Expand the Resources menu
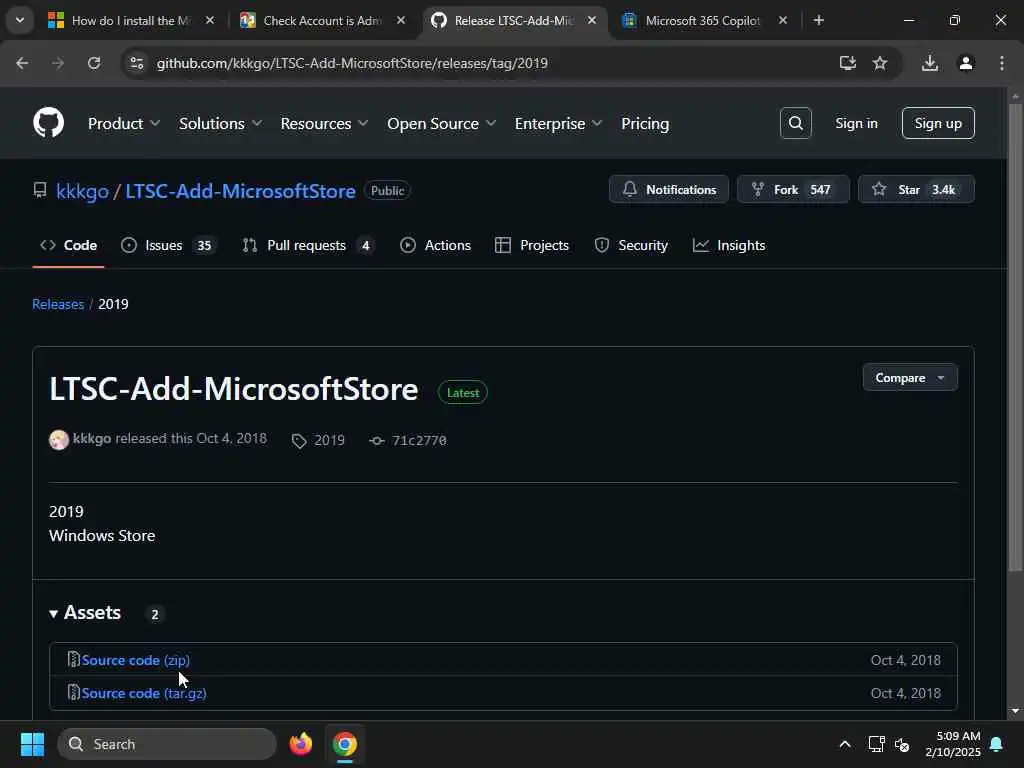The image size is (1024, 768). 324,123
